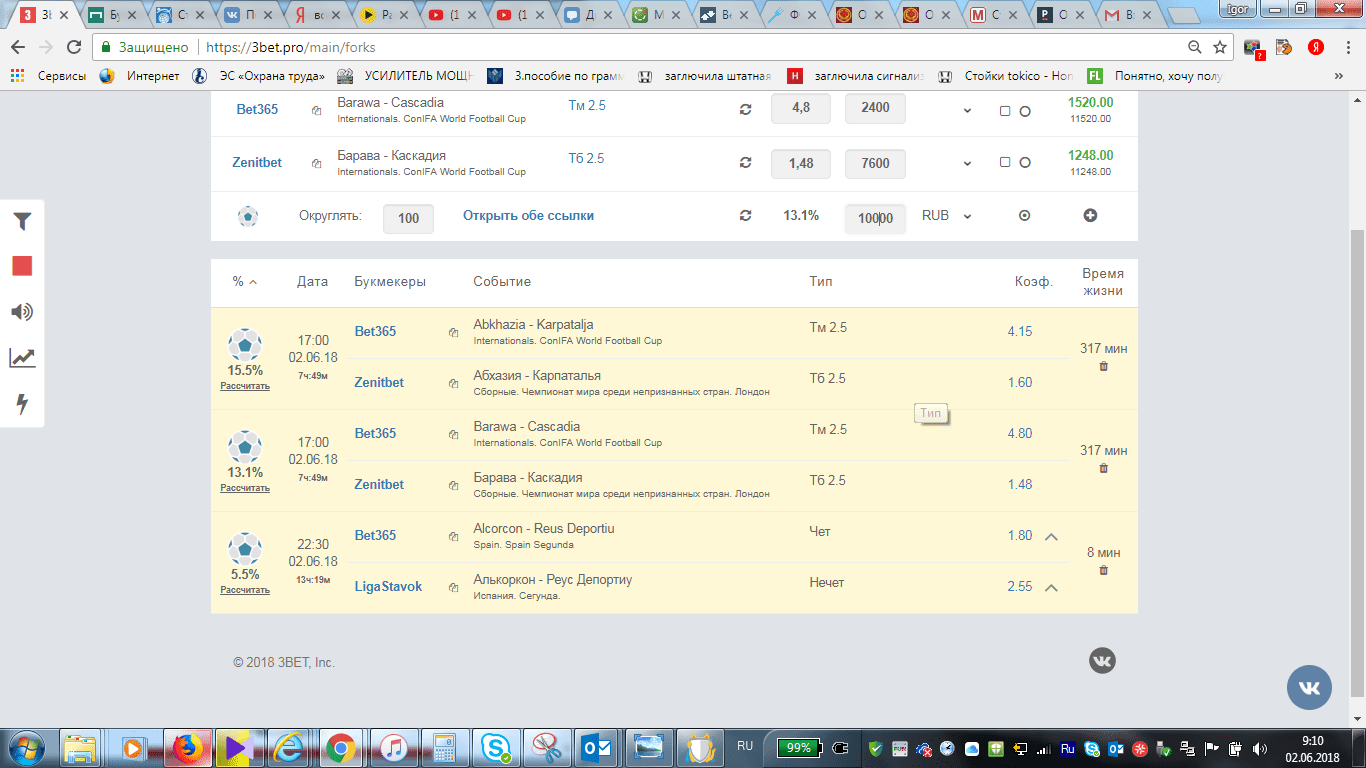Screen dimensions: 1366x768
Task: Toggle the sound speaker icon in sidebar
Action: pyautogui.click(x=22, y=312)
